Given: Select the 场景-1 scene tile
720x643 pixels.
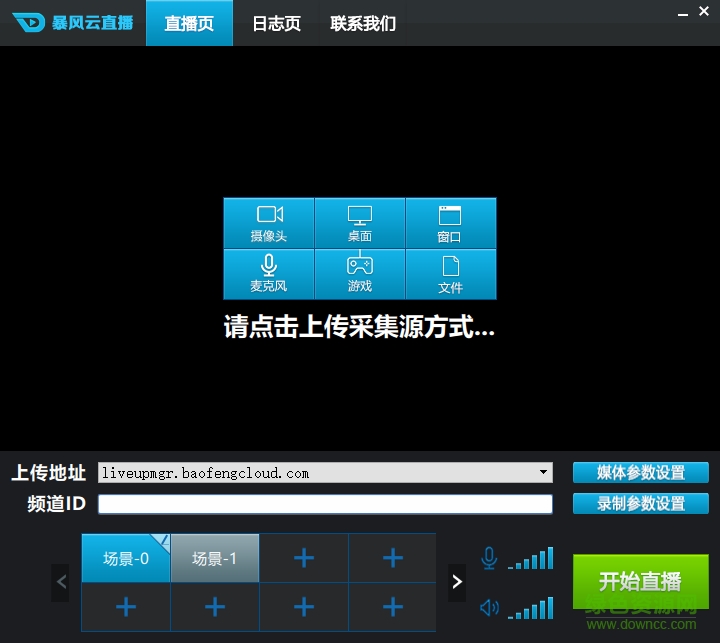Looking at the screenshot, I should pos(214,558).
